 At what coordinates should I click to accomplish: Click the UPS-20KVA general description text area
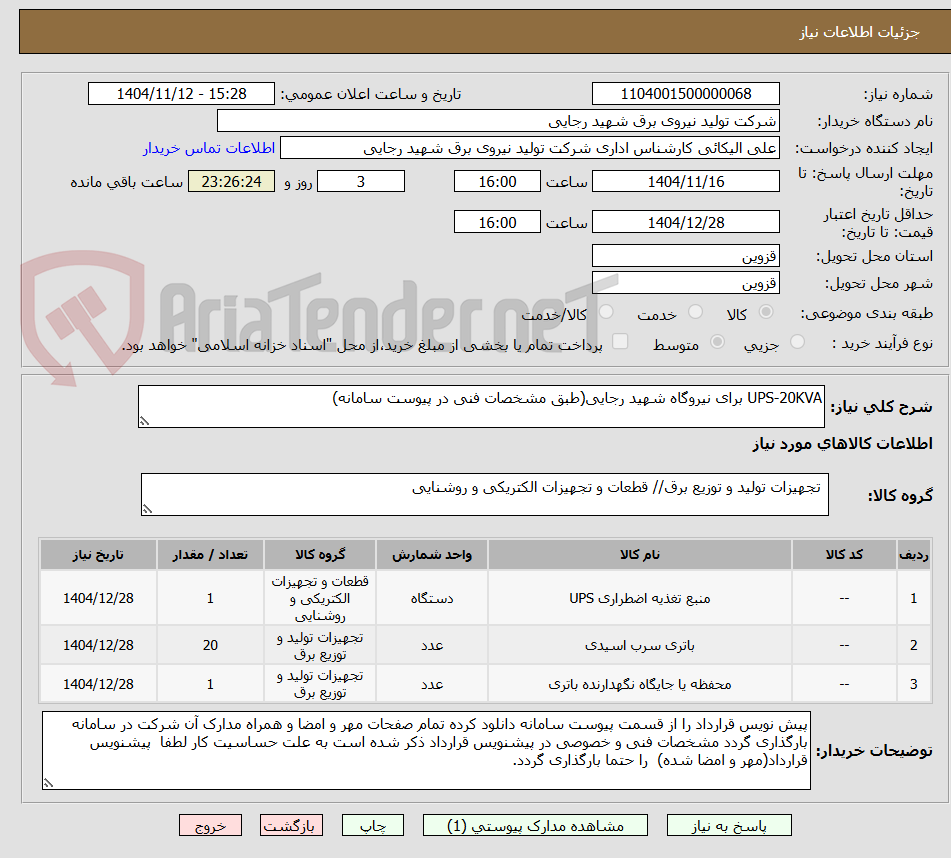click(x=481, y=406)
